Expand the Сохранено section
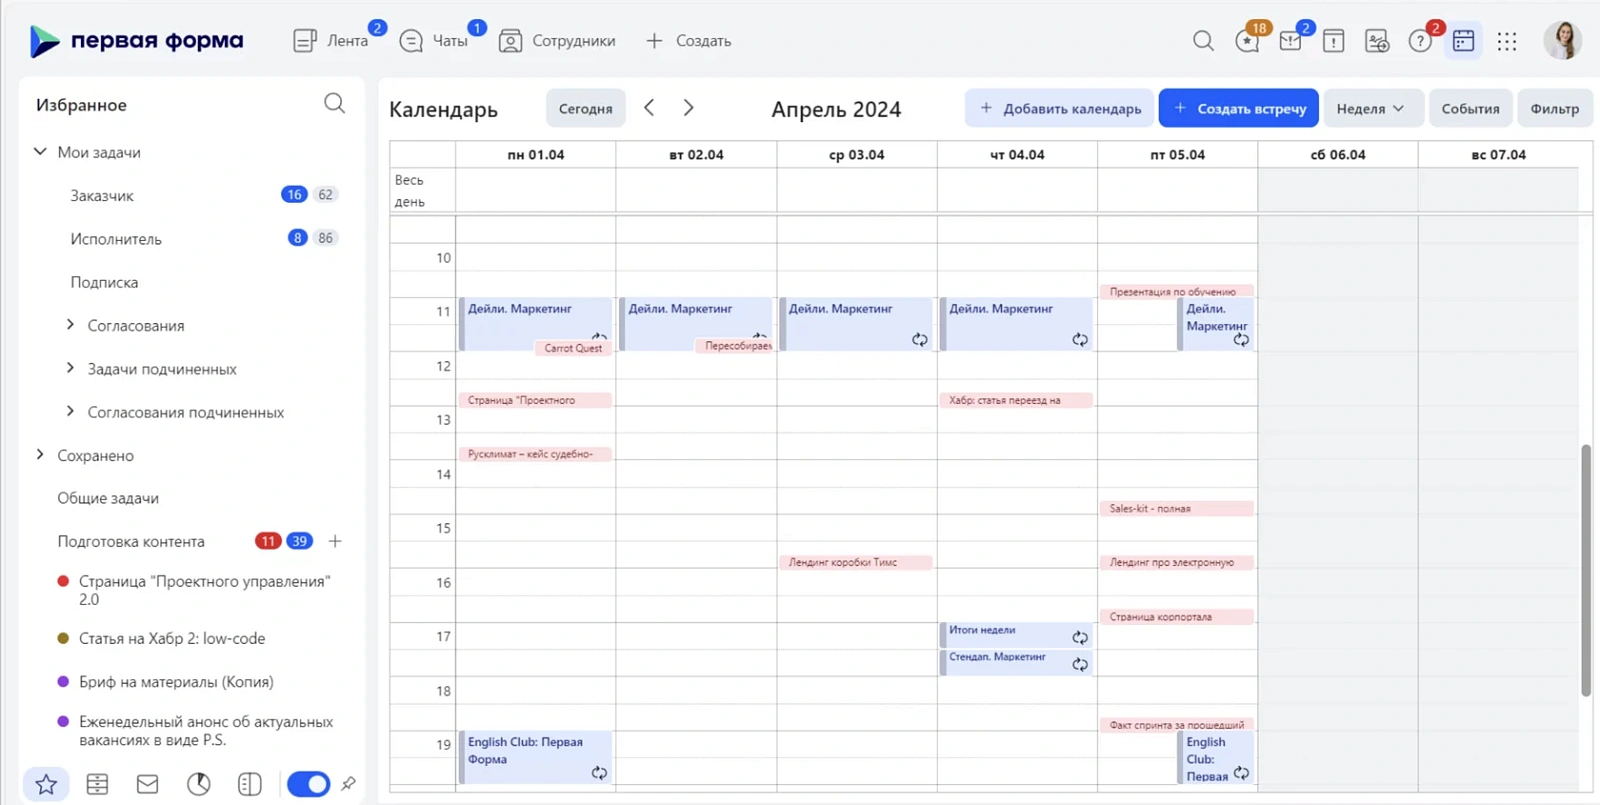This screenshot has width=1600, height=805. coord(40,455)
